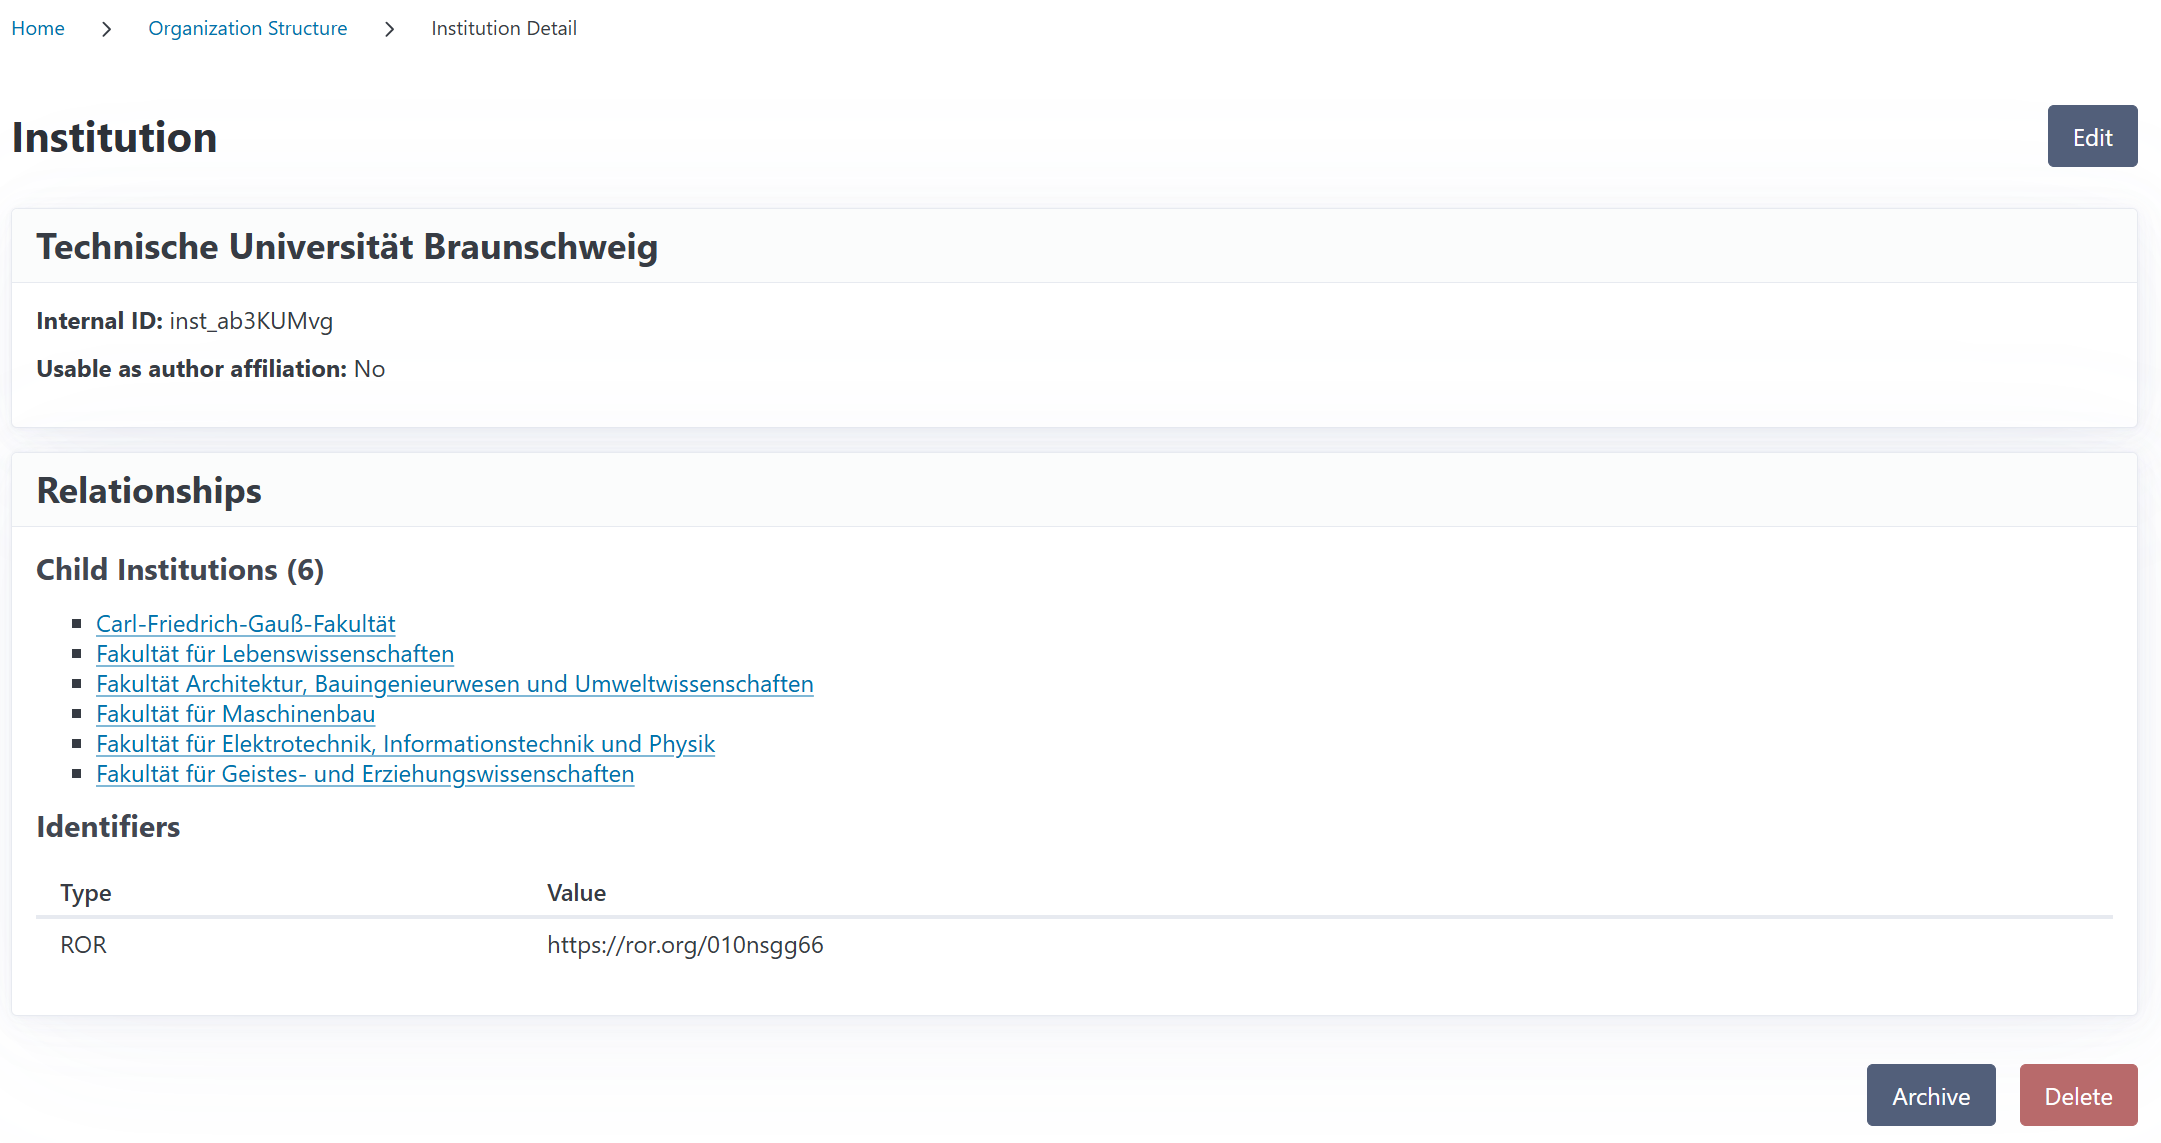Open Fakultät für Elektrotechnik, Informationstechnik und Physik
Image resolution: width=2161 pixels, height=1143 pixels.
405,744
